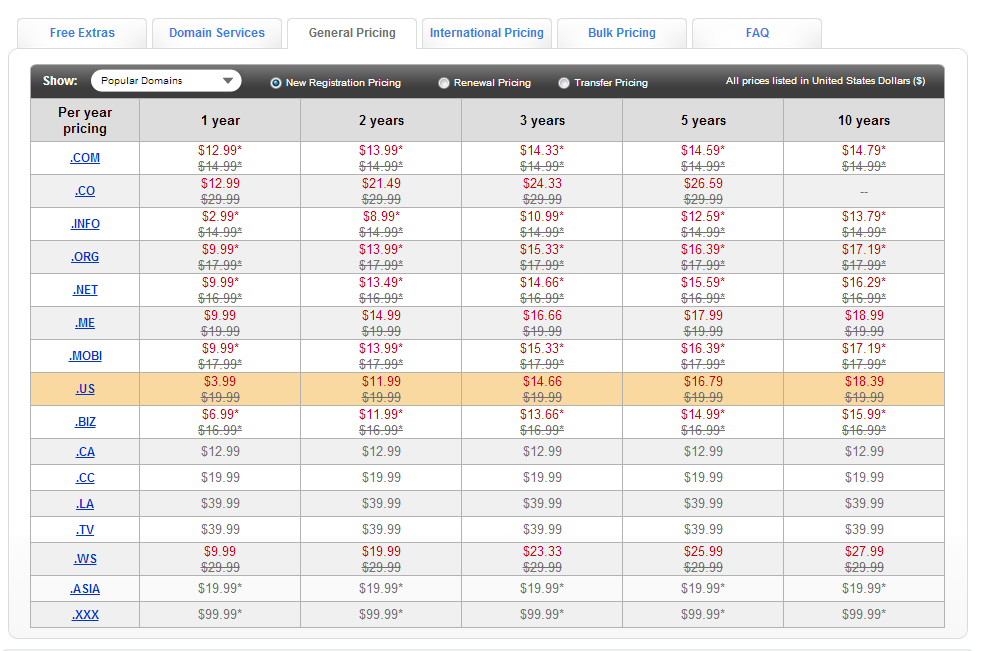
Task: Click the .BIZ 1 year price $6.99*
Action: point(220,414)
